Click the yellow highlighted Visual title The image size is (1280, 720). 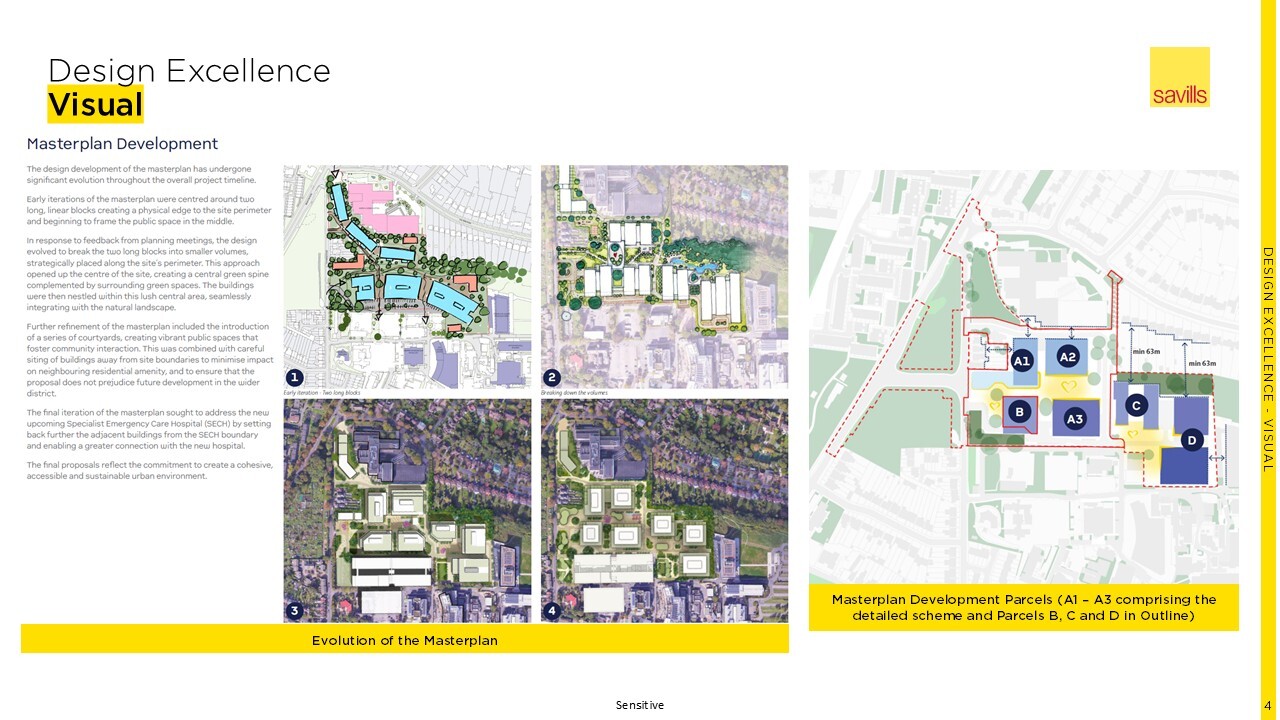coord(96,104)
